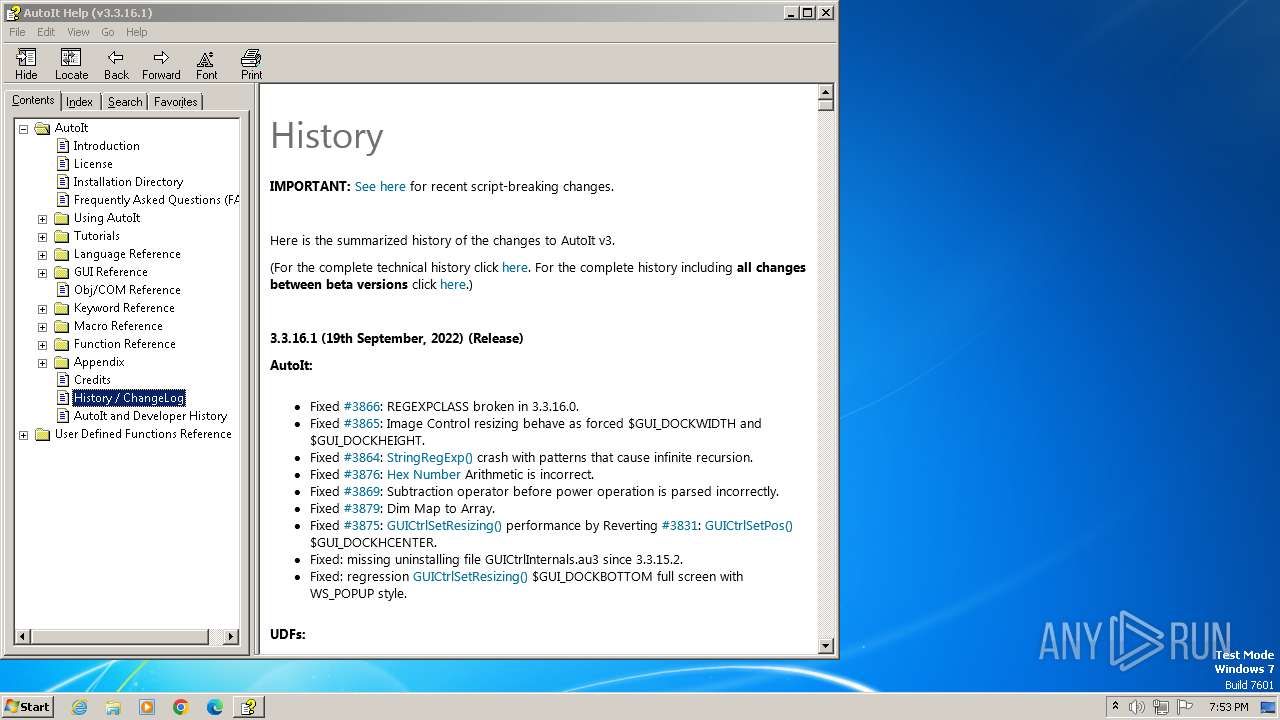Open the GUICtrlSetPos() link

click(748, 525)
